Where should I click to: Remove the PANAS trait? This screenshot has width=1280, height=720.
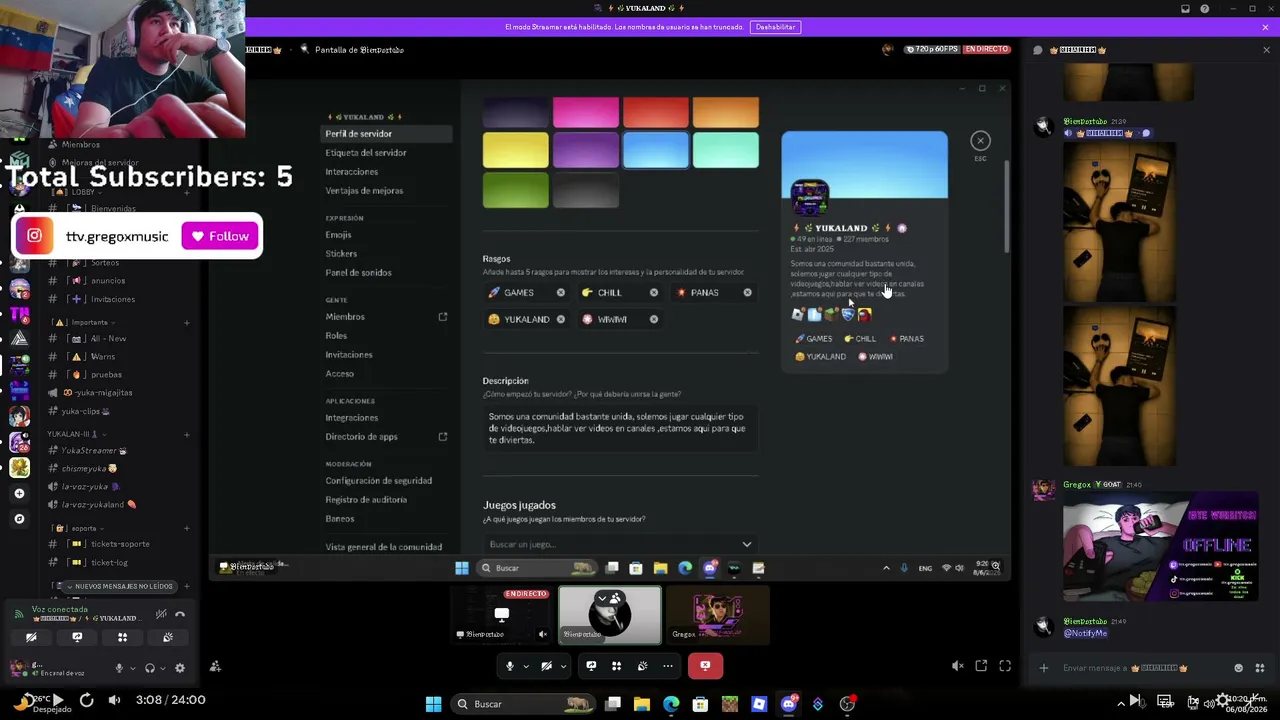point(747,293)
